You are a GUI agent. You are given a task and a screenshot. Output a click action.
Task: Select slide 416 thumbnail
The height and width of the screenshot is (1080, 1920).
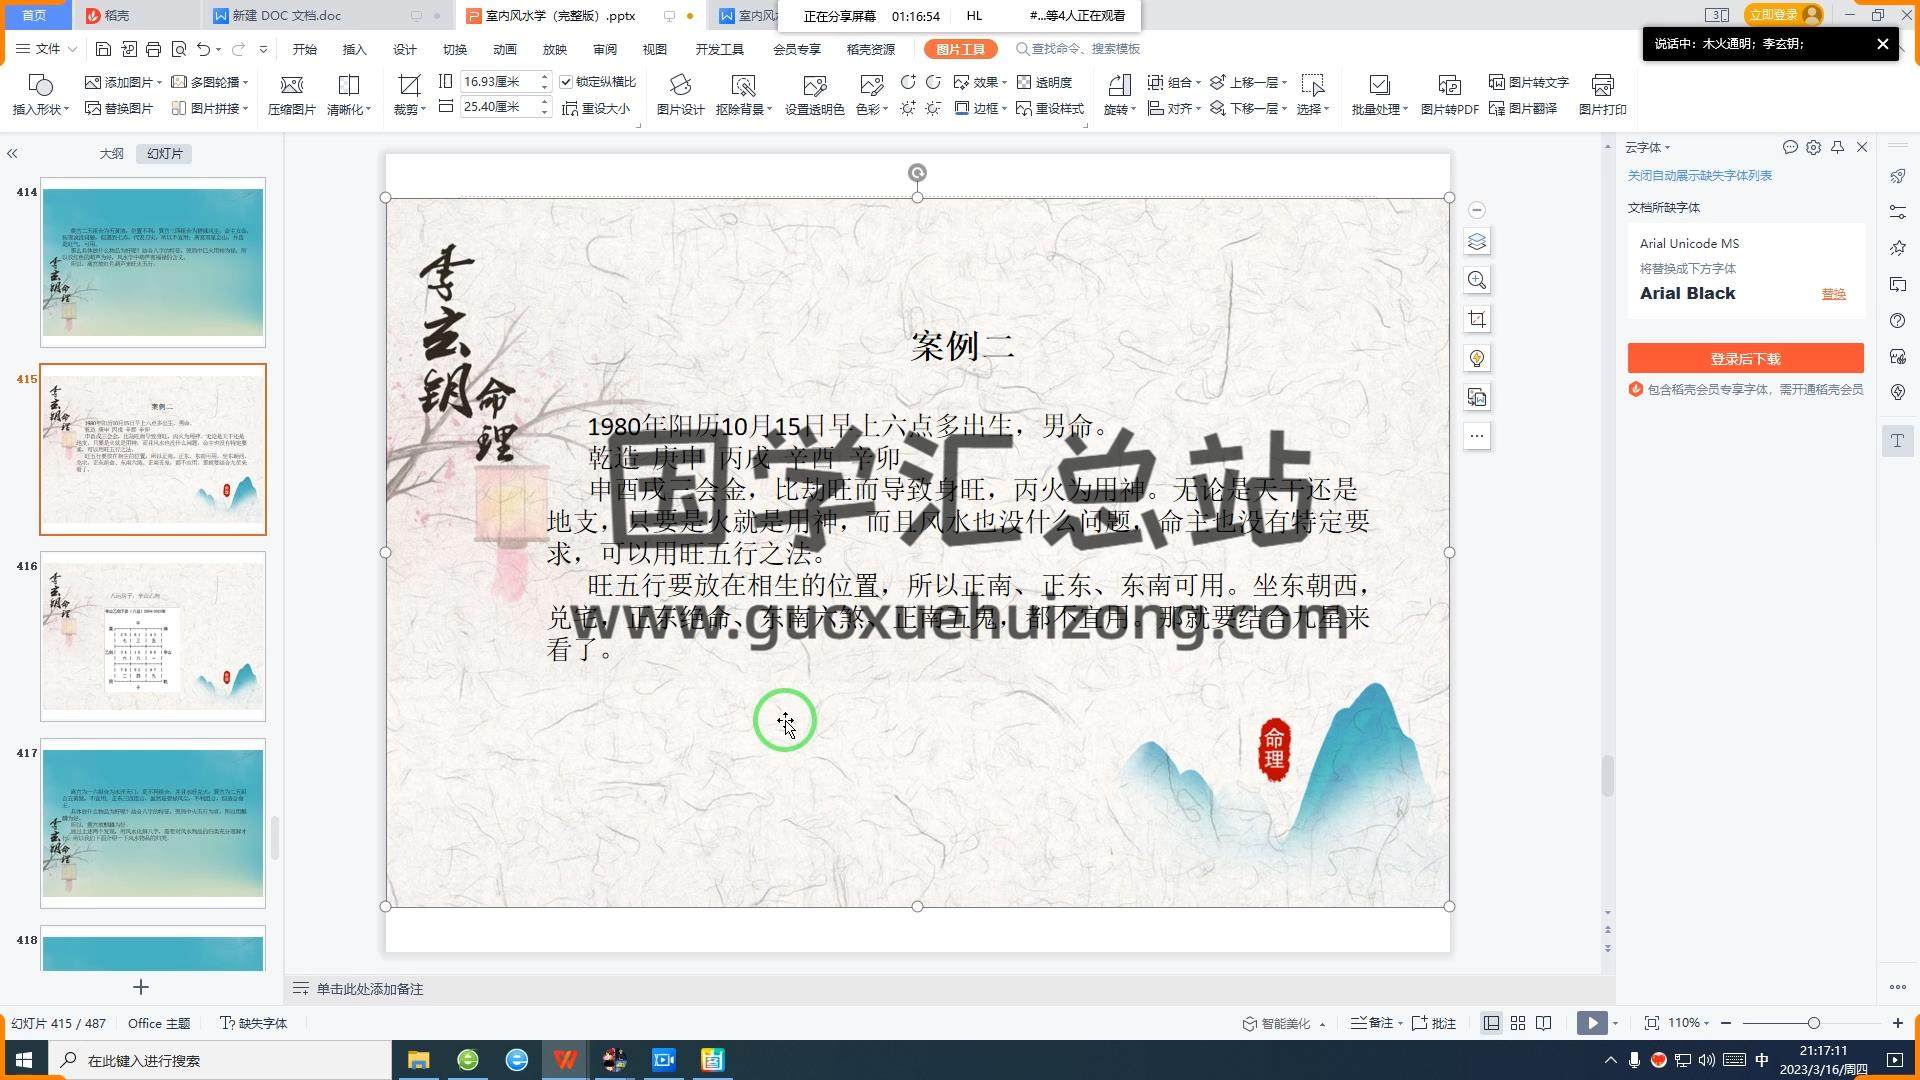153,636
